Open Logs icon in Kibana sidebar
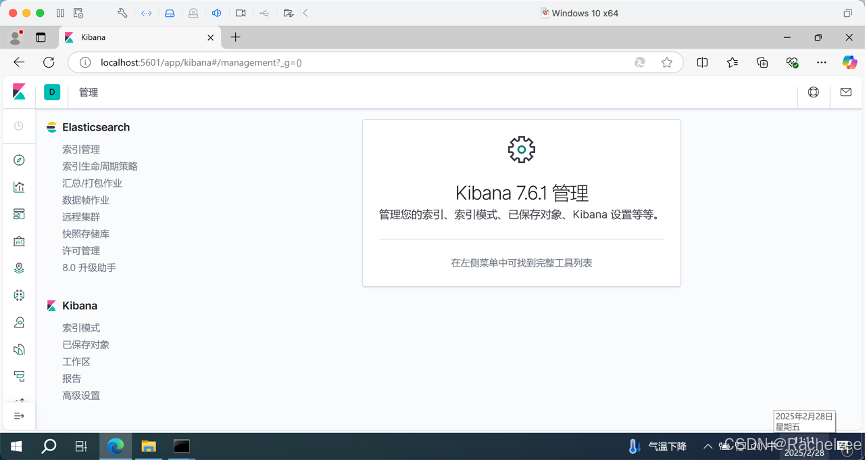The width and height of the screenshot is (866, 460). pyautogui.click(x=19, y=350)
